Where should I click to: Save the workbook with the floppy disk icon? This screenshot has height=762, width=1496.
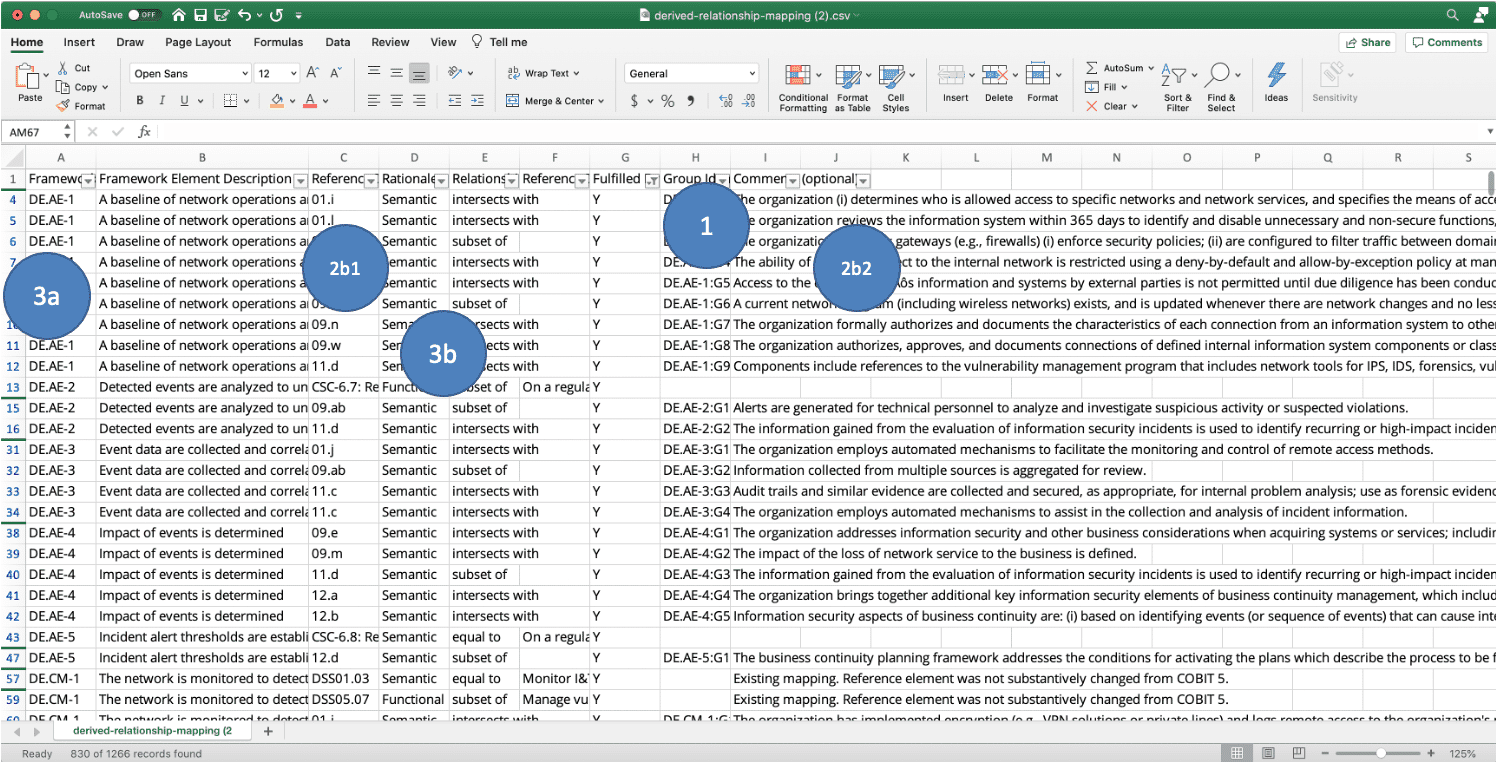200,15
